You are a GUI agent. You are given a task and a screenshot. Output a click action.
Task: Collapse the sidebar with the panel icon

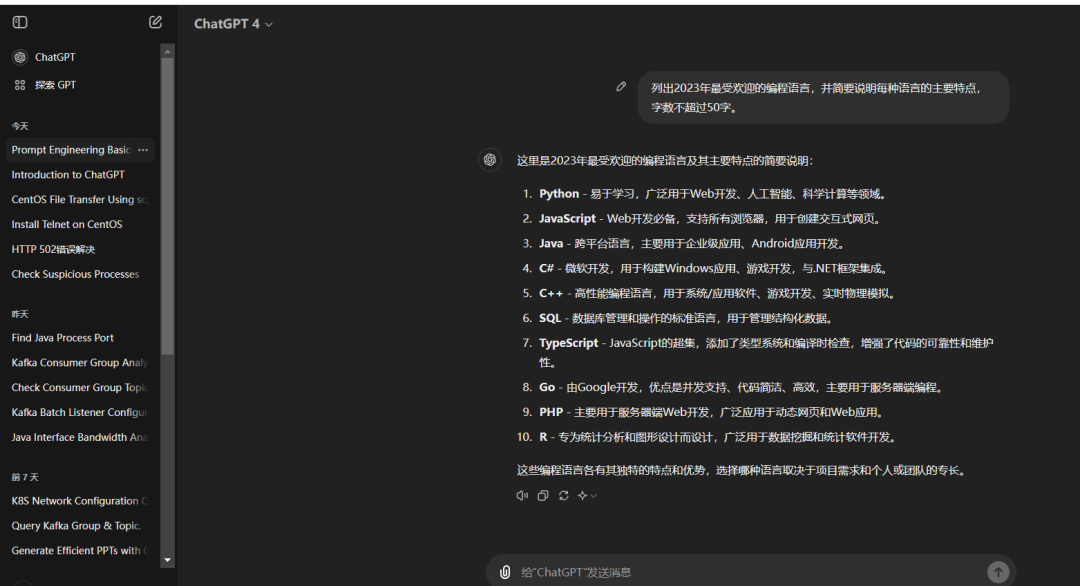click(20, 23)
